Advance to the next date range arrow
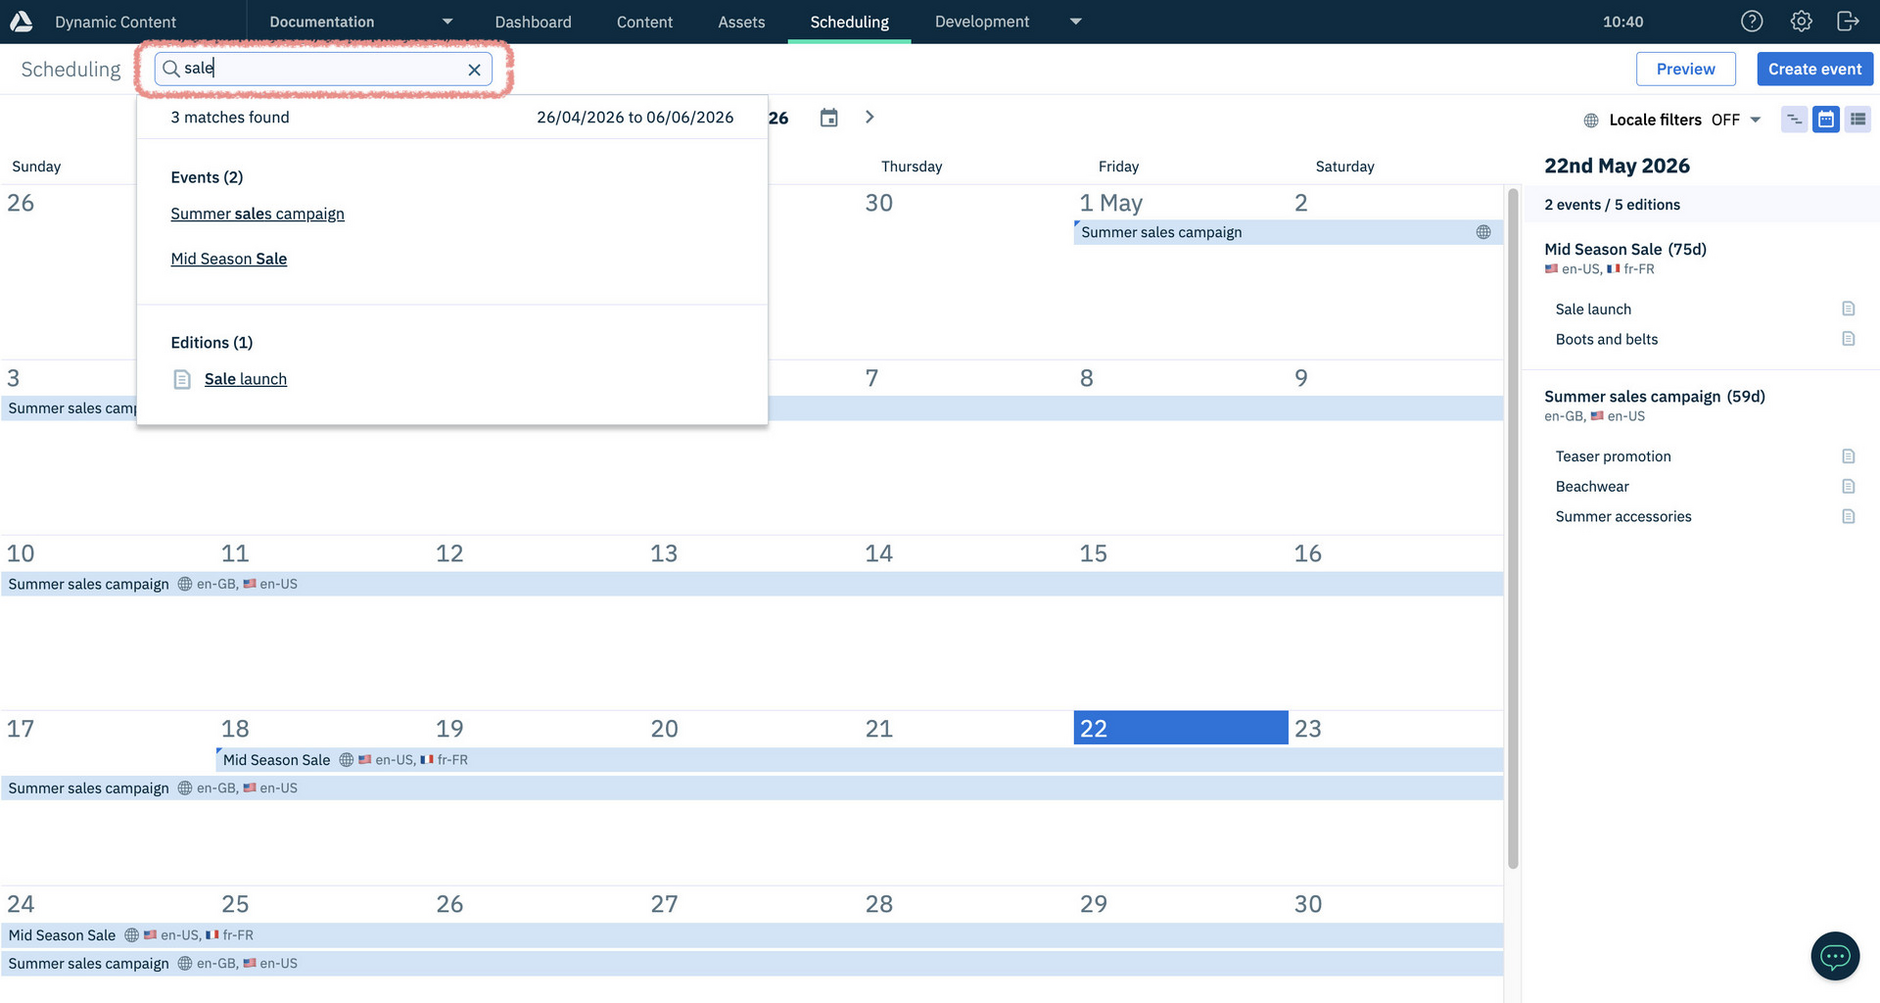 click(869, 117)
